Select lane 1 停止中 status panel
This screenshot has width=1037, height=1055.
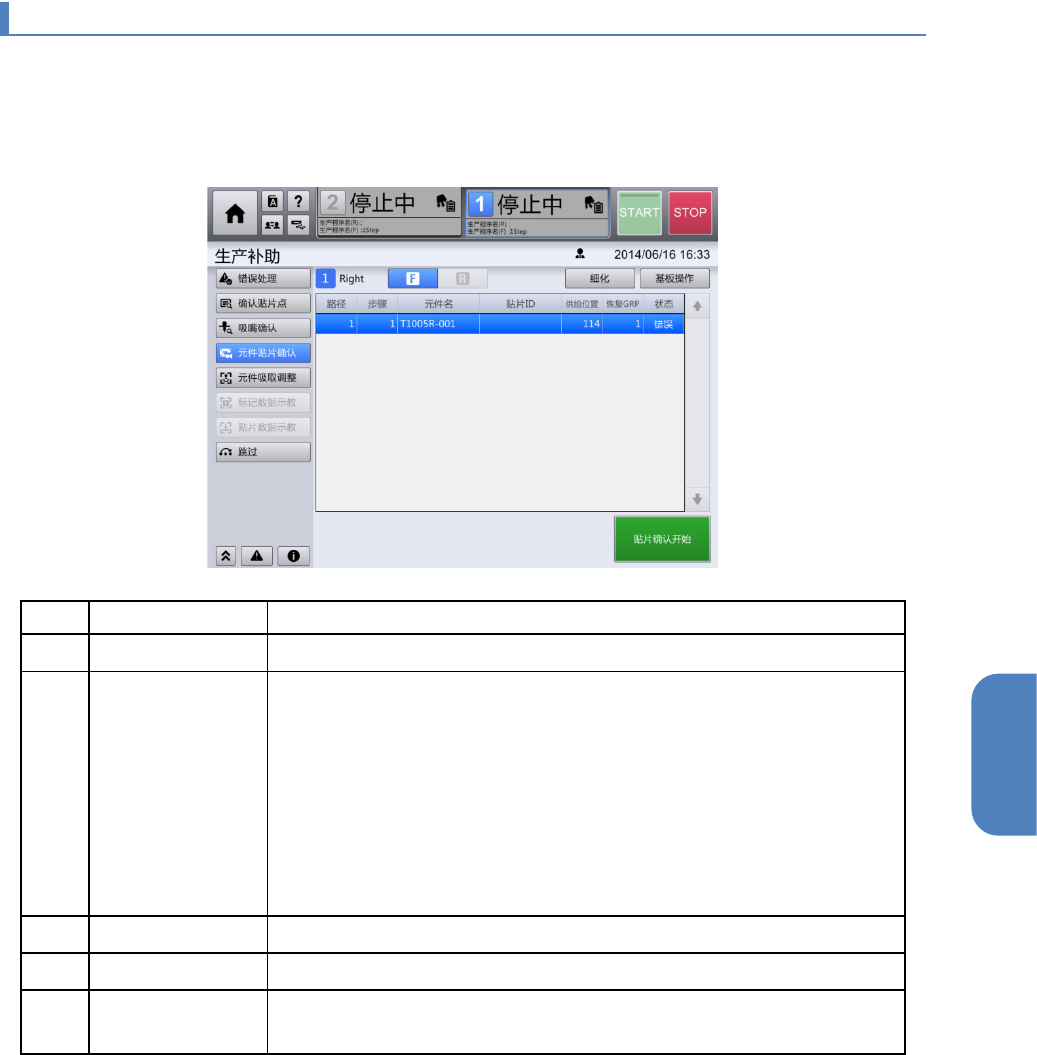point(537,213)
